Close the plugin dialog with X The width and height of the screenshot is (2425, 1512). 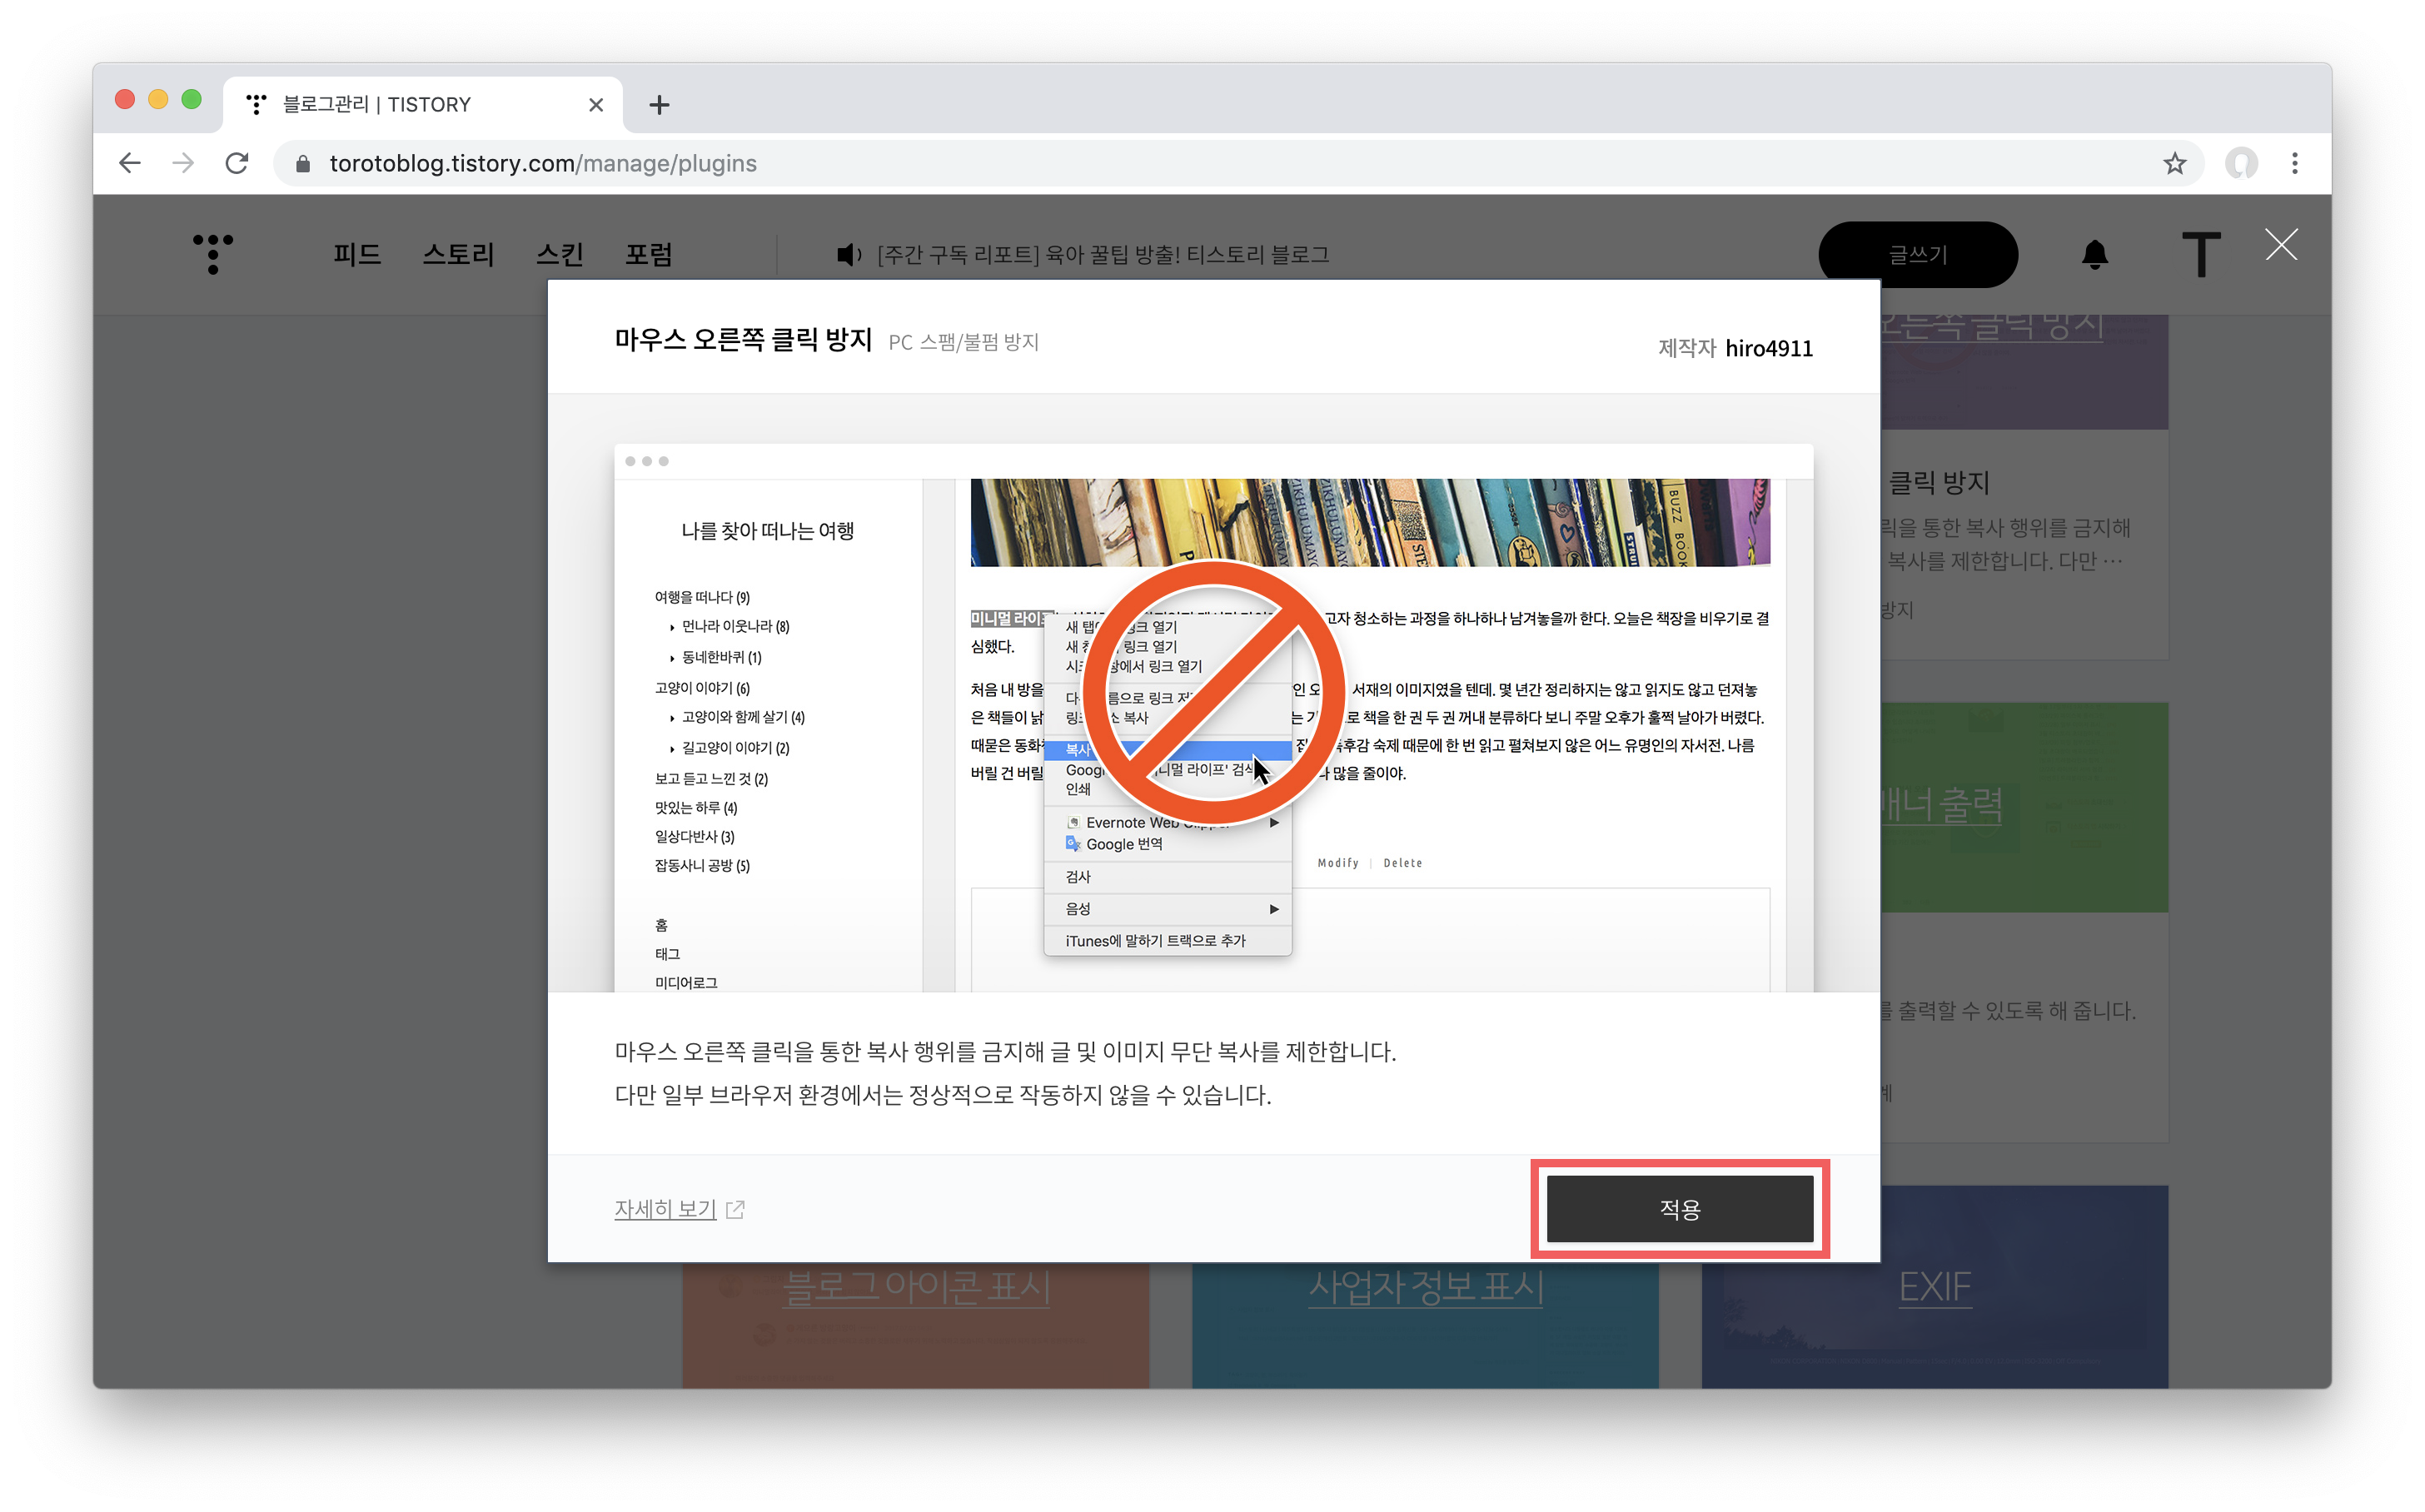click(2281, 245)
